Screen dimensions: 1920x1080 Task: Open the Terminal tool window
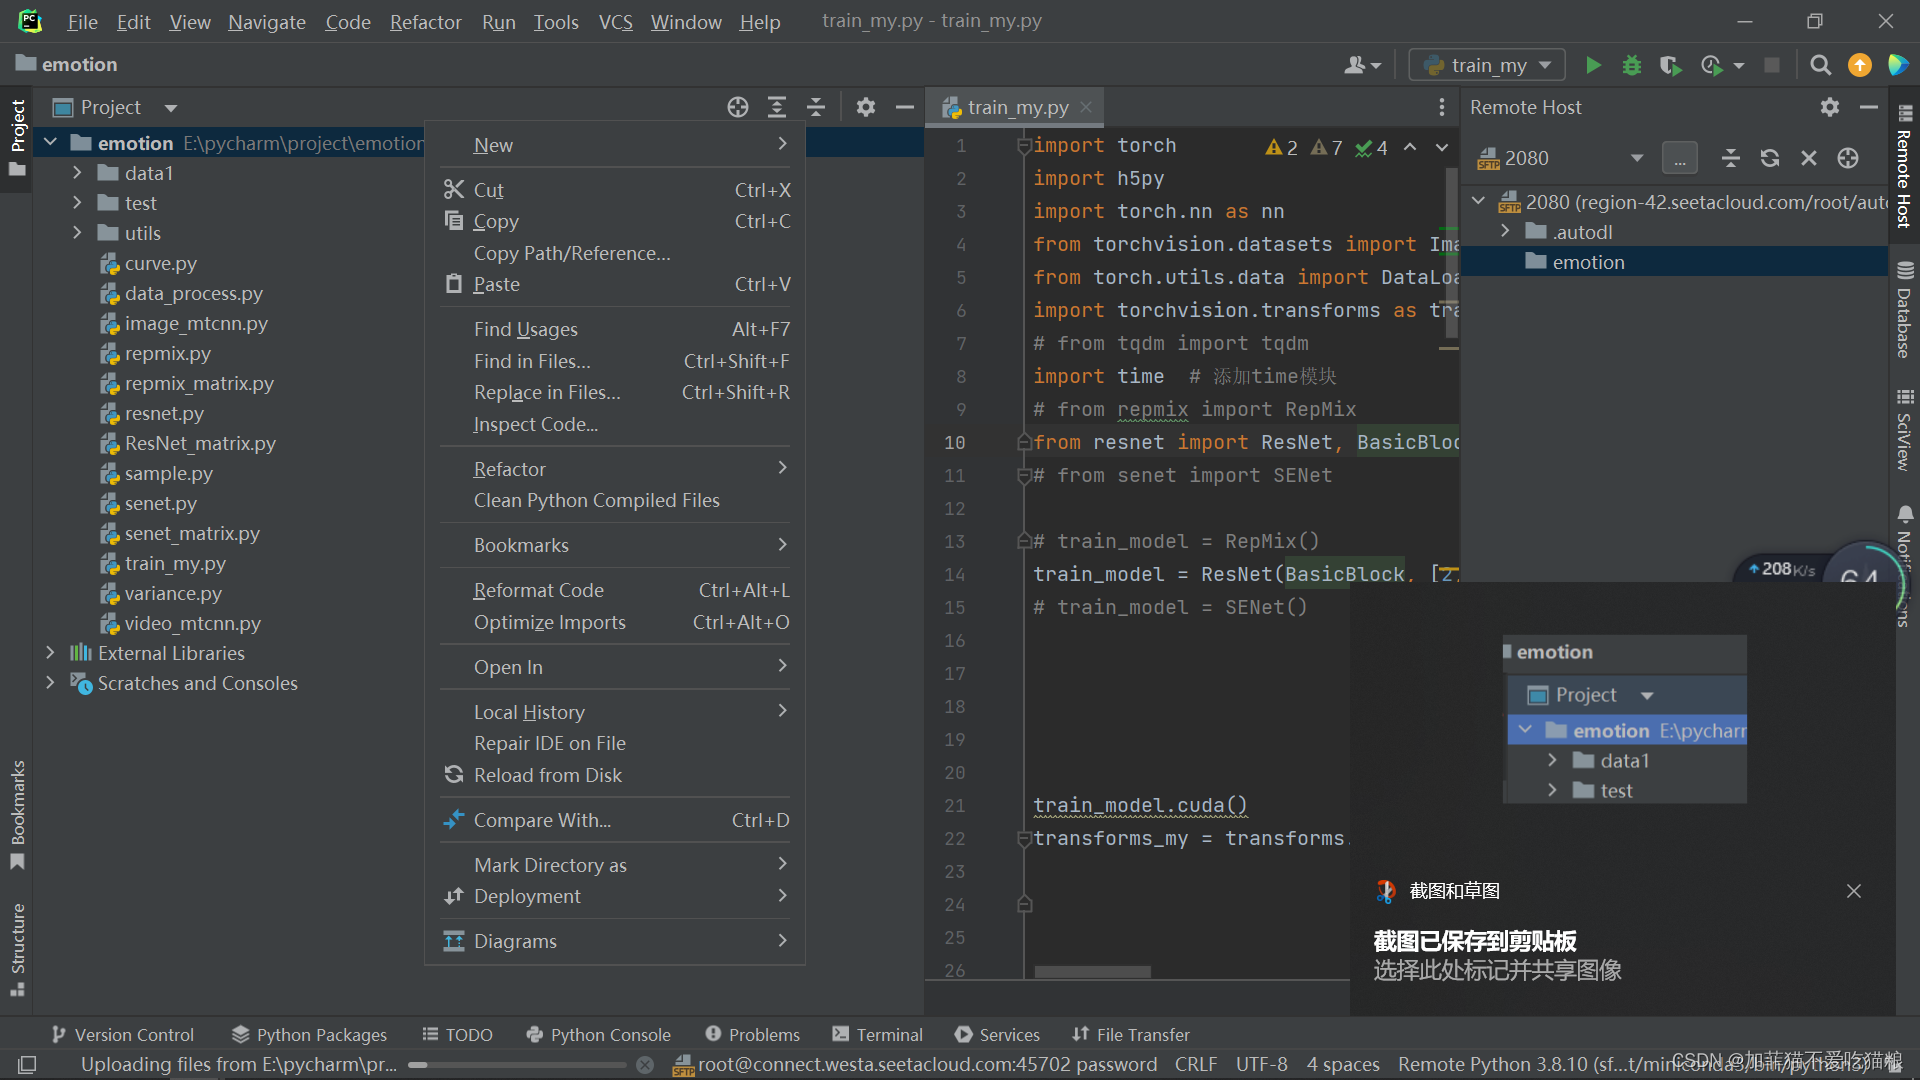[877, 1035]
